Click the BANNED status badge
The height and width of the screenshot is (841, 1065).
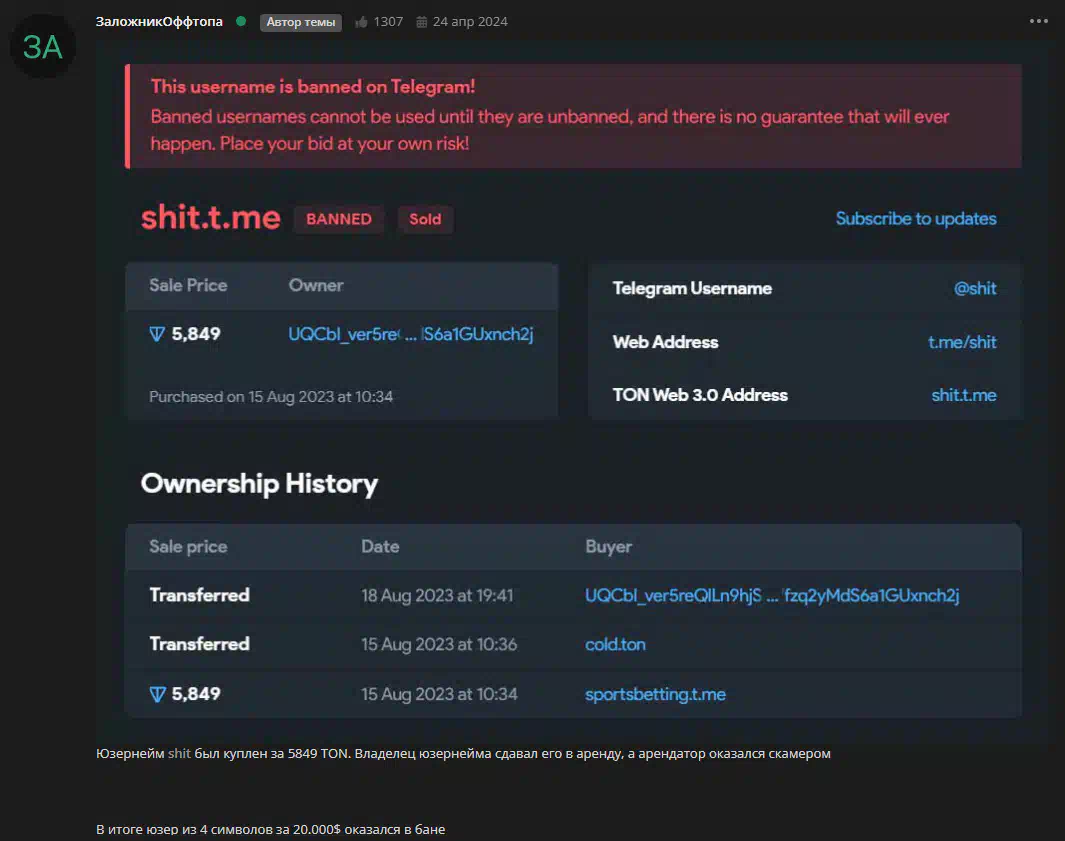click(339, 219)
